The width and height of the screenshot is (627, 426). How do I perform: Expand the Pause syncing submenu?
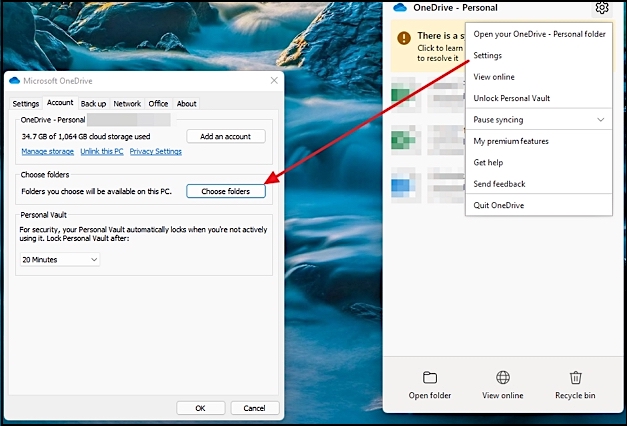click(600, 120)
